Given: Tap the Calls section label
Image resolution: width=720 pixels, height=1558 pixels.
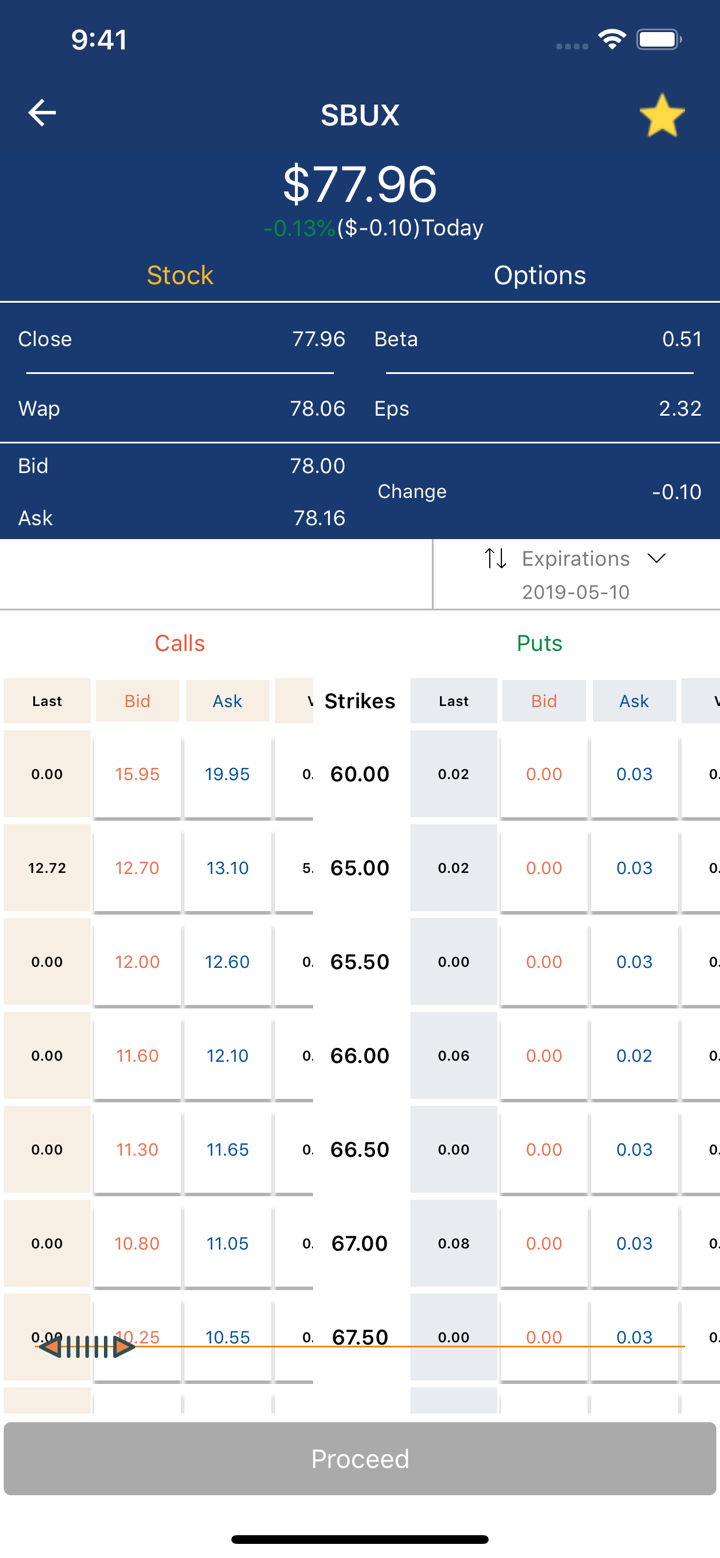Looking at the screenshot, I should pyautogui.click(x=180, y=643).
